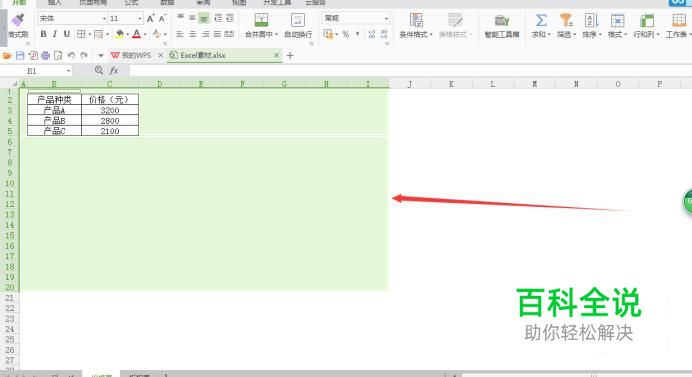Screen dimensions: 692x377
Task: Close the 我的WPS tab
Action: tap(160, 56)
